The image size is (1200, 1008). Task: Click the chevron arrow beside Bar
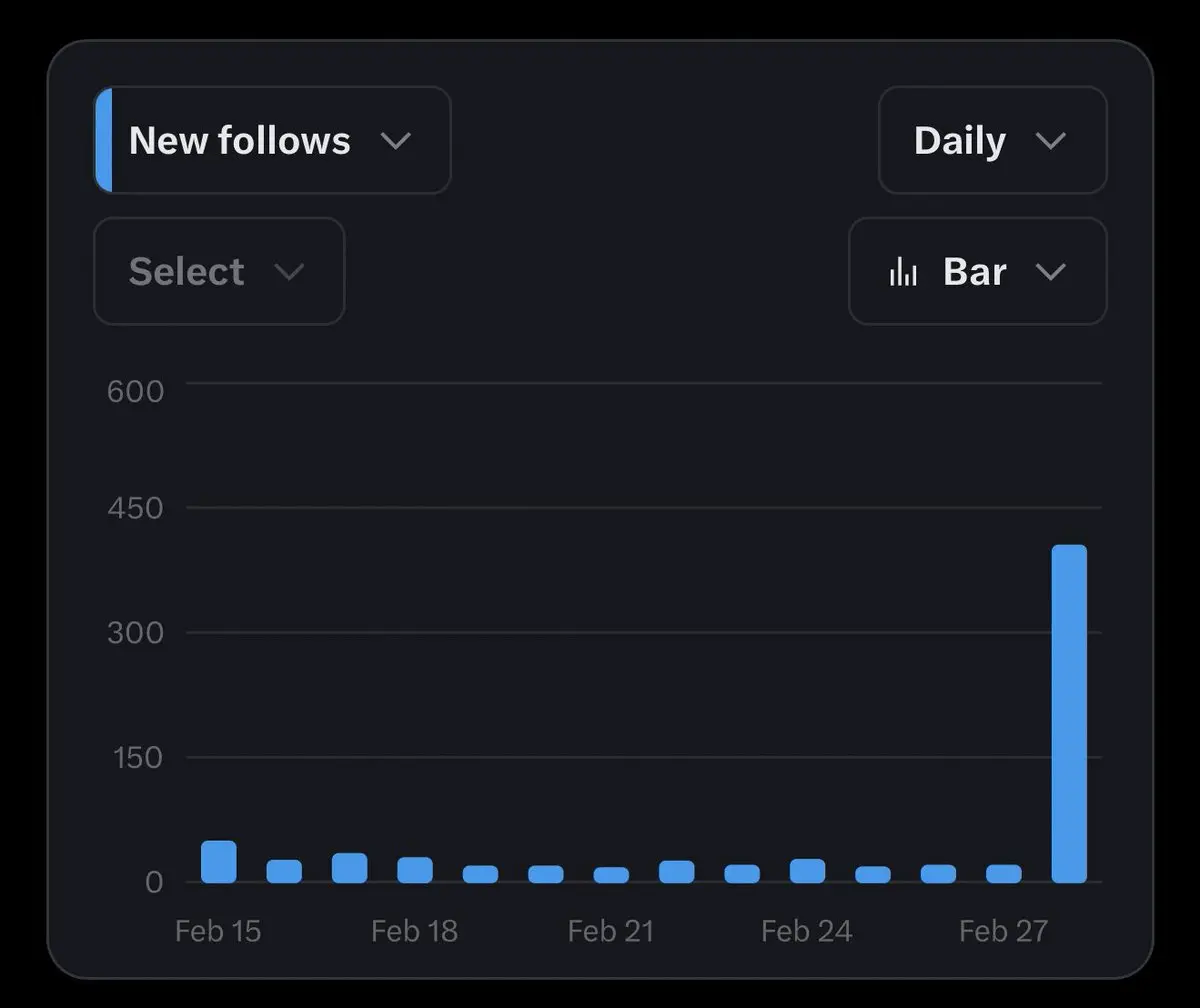(x=1050, y=272)
